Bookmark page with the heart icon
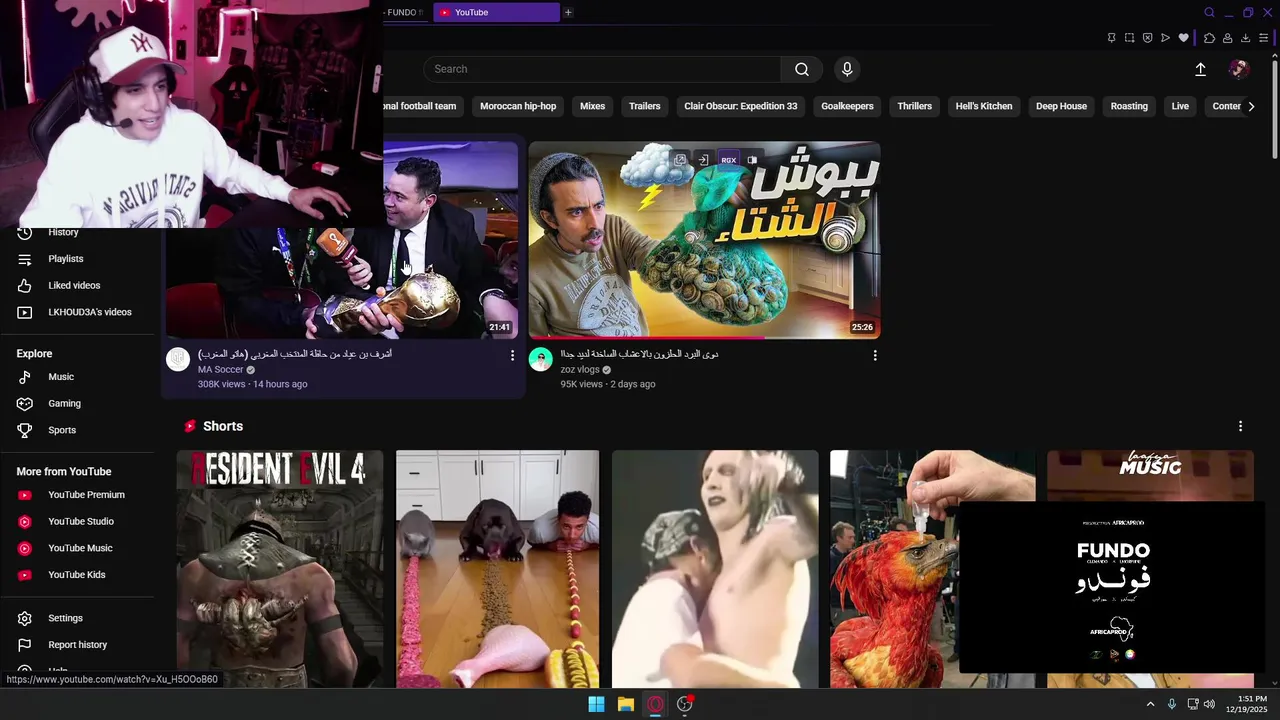Screen dimensions: 1280x720 (x=1184, y=38)
